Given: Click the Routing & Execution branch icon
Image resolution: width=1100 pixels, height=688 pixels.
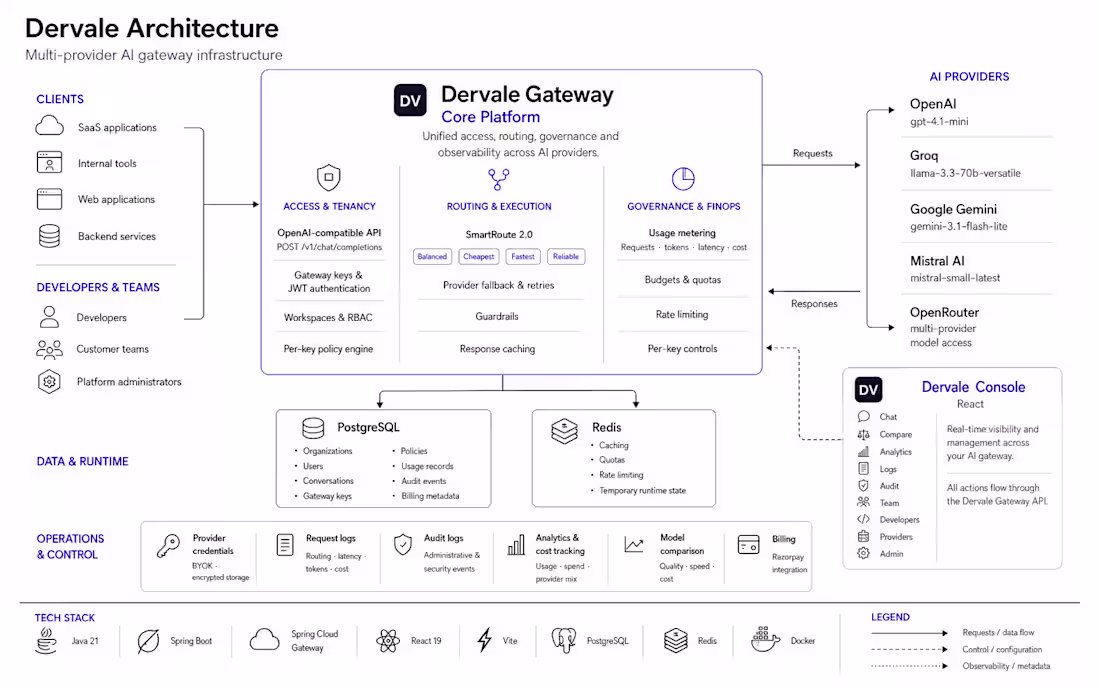Looking at the screenshot, I should (x=498, y=180).
